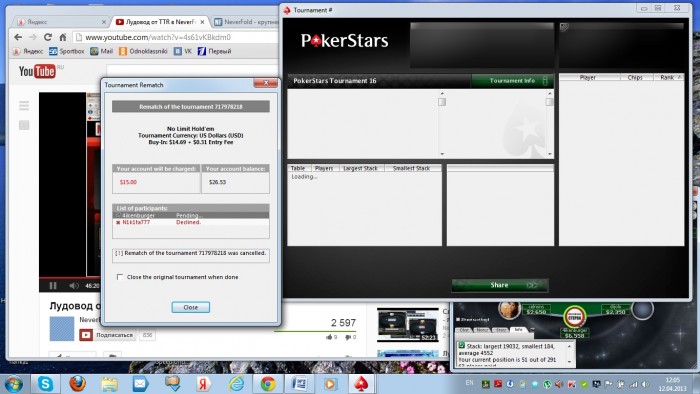The height and width of the screenshot is (394, 700).
Task: Open the Sportbox bookmark
Action: tap(67, 51)
